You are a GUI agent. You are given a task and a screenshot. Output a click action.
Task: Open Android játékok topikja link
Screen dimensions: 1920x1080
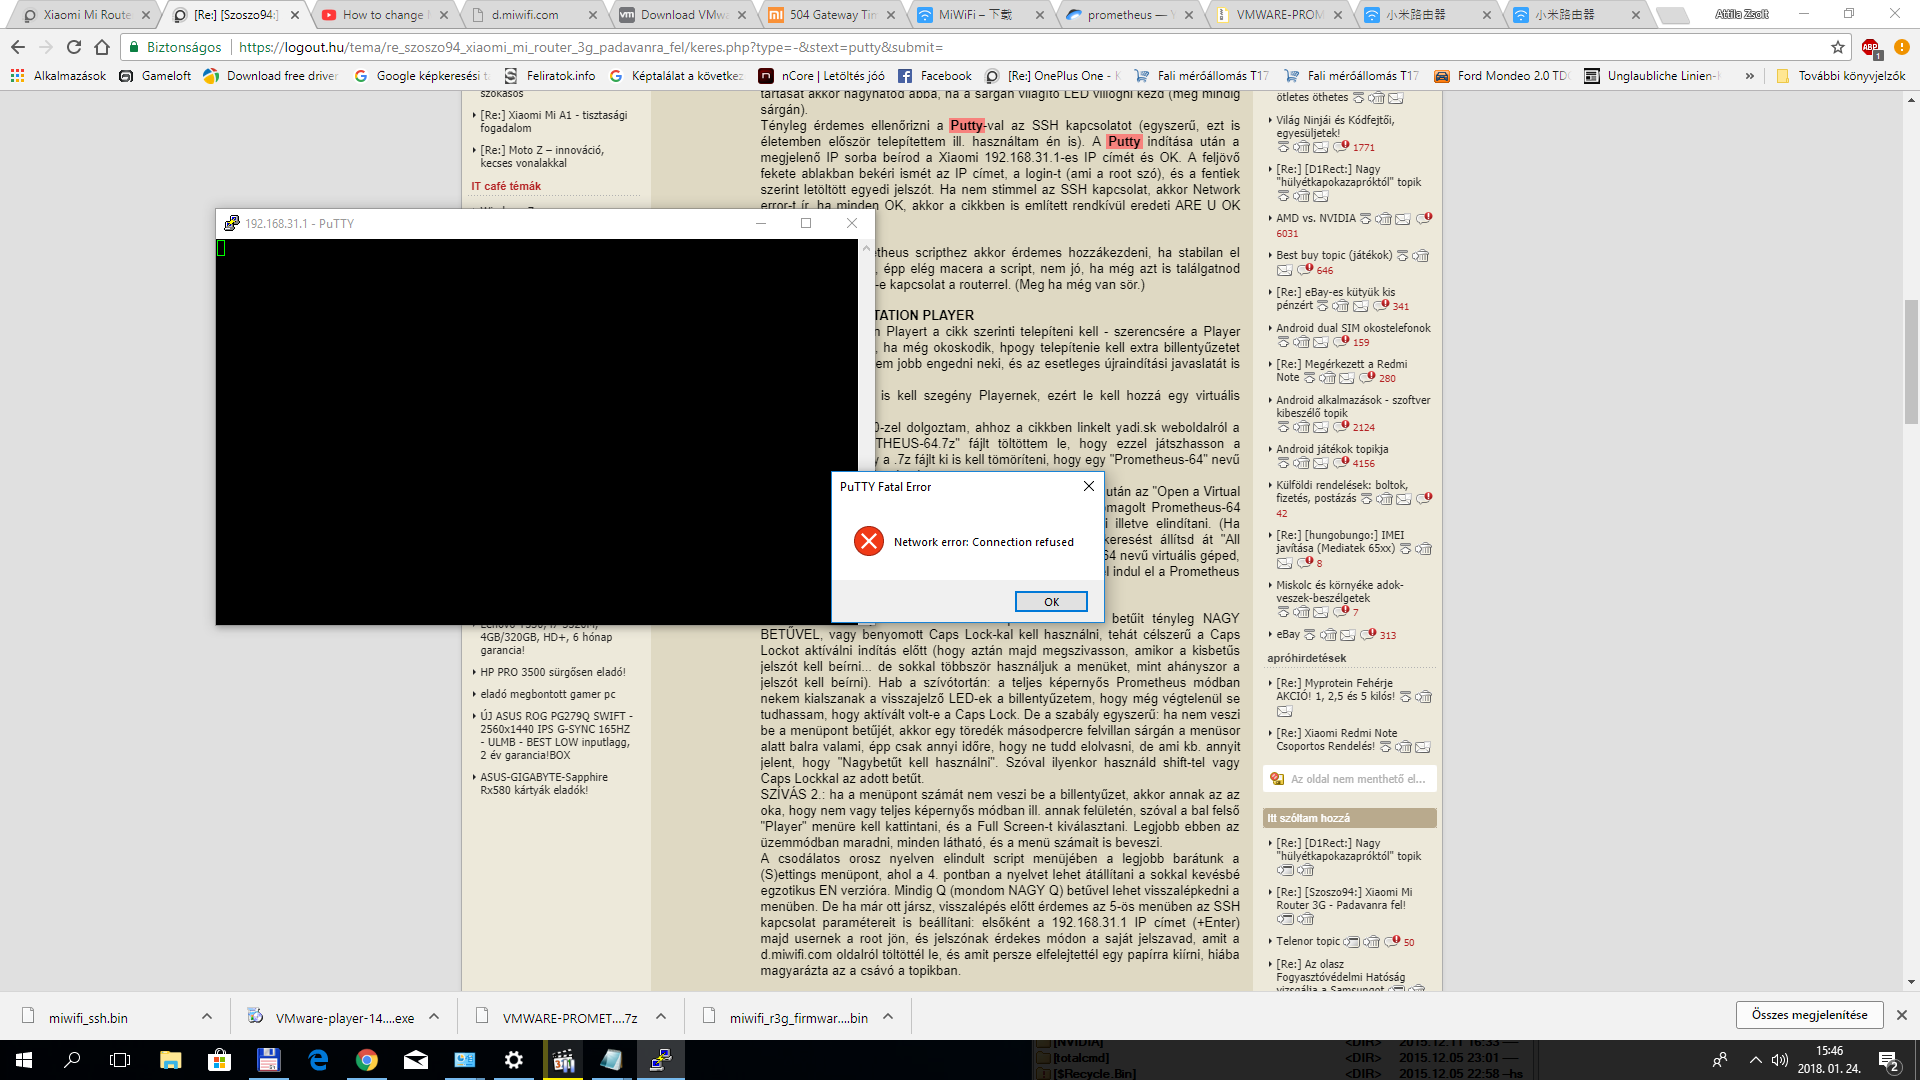tap(1332, 449)
